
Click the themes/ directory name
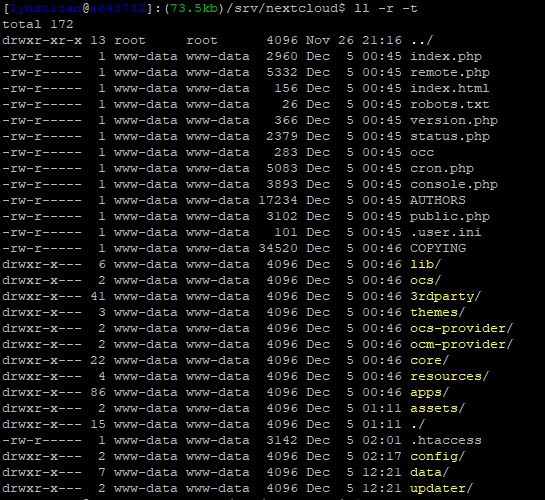437,312
